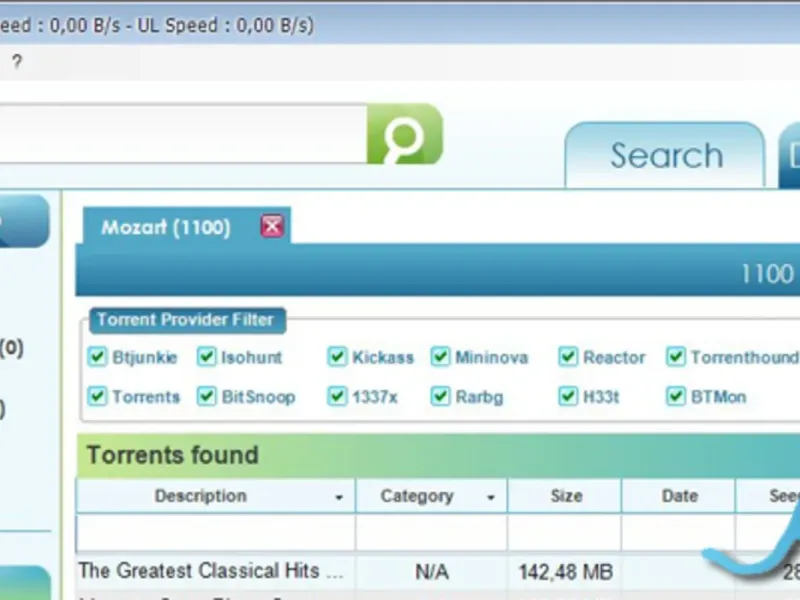The height and width of the screenshot is (600, 800).
Task: Click the Category filter field below header
Action: 432,533
